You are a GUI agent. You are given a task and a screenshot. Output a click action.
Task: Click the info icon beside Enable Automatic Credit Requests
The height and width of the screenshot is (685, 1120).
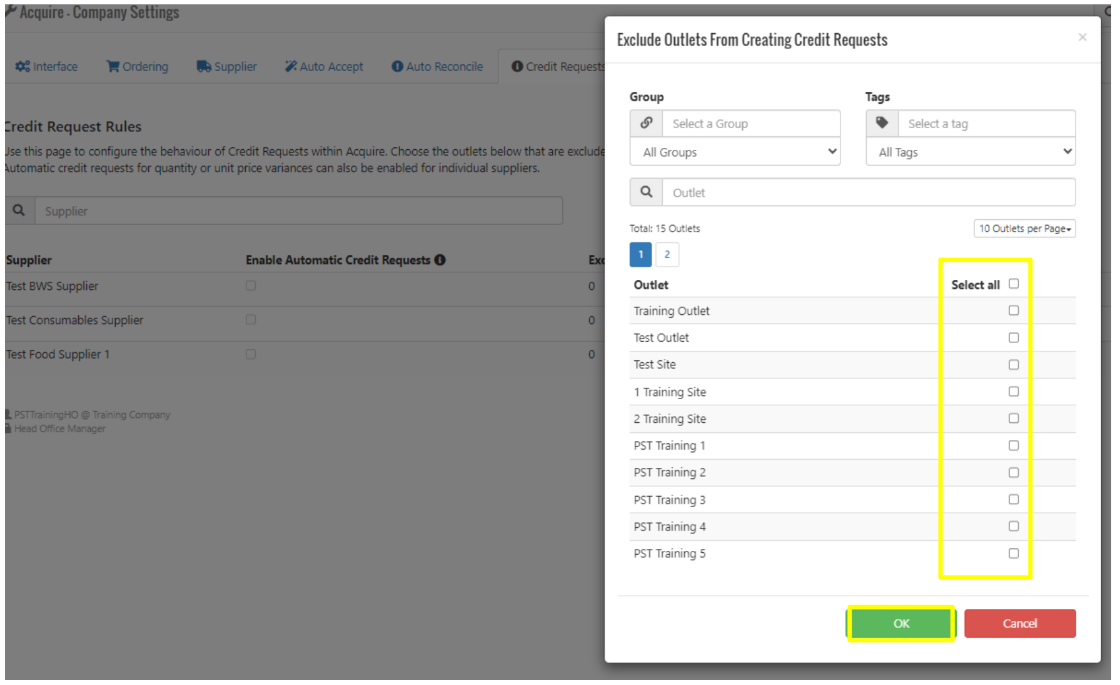(x=440, y=260)
